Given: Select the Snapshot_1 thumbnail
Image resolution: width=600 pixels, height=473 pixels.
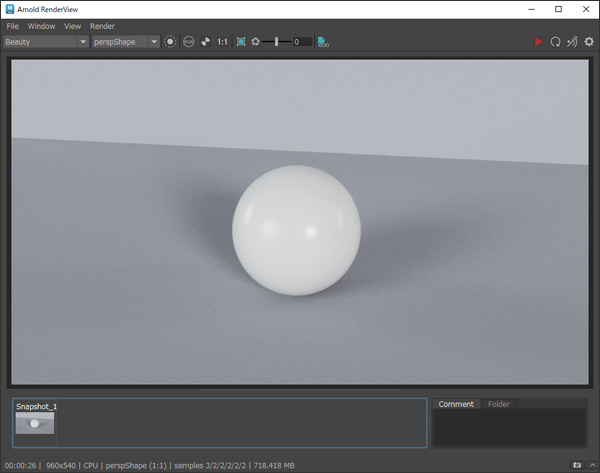Looking at the screenshot, I should point(35,423).
